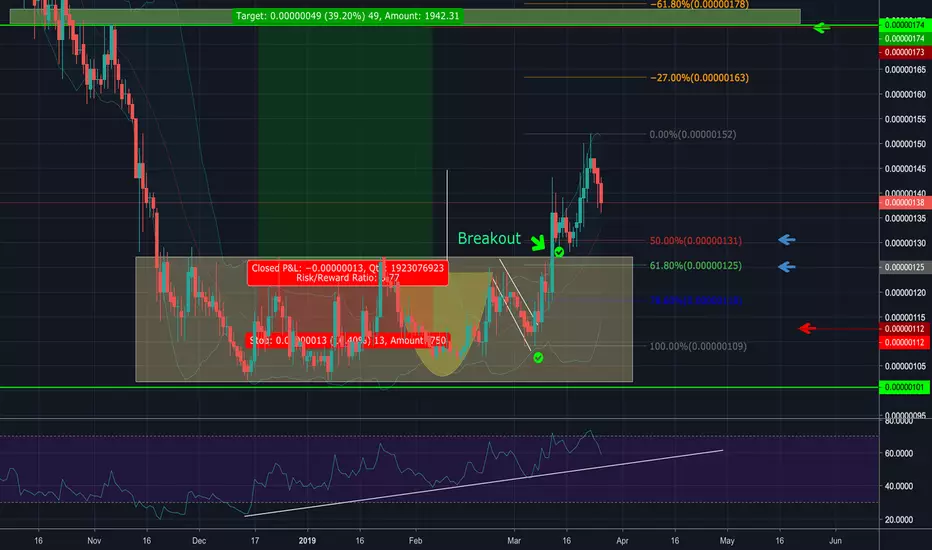The width and height of the screenshot is (932, 550).
Task: Click the green arrow at the 0.00000174 line
Action: point(821,27)
